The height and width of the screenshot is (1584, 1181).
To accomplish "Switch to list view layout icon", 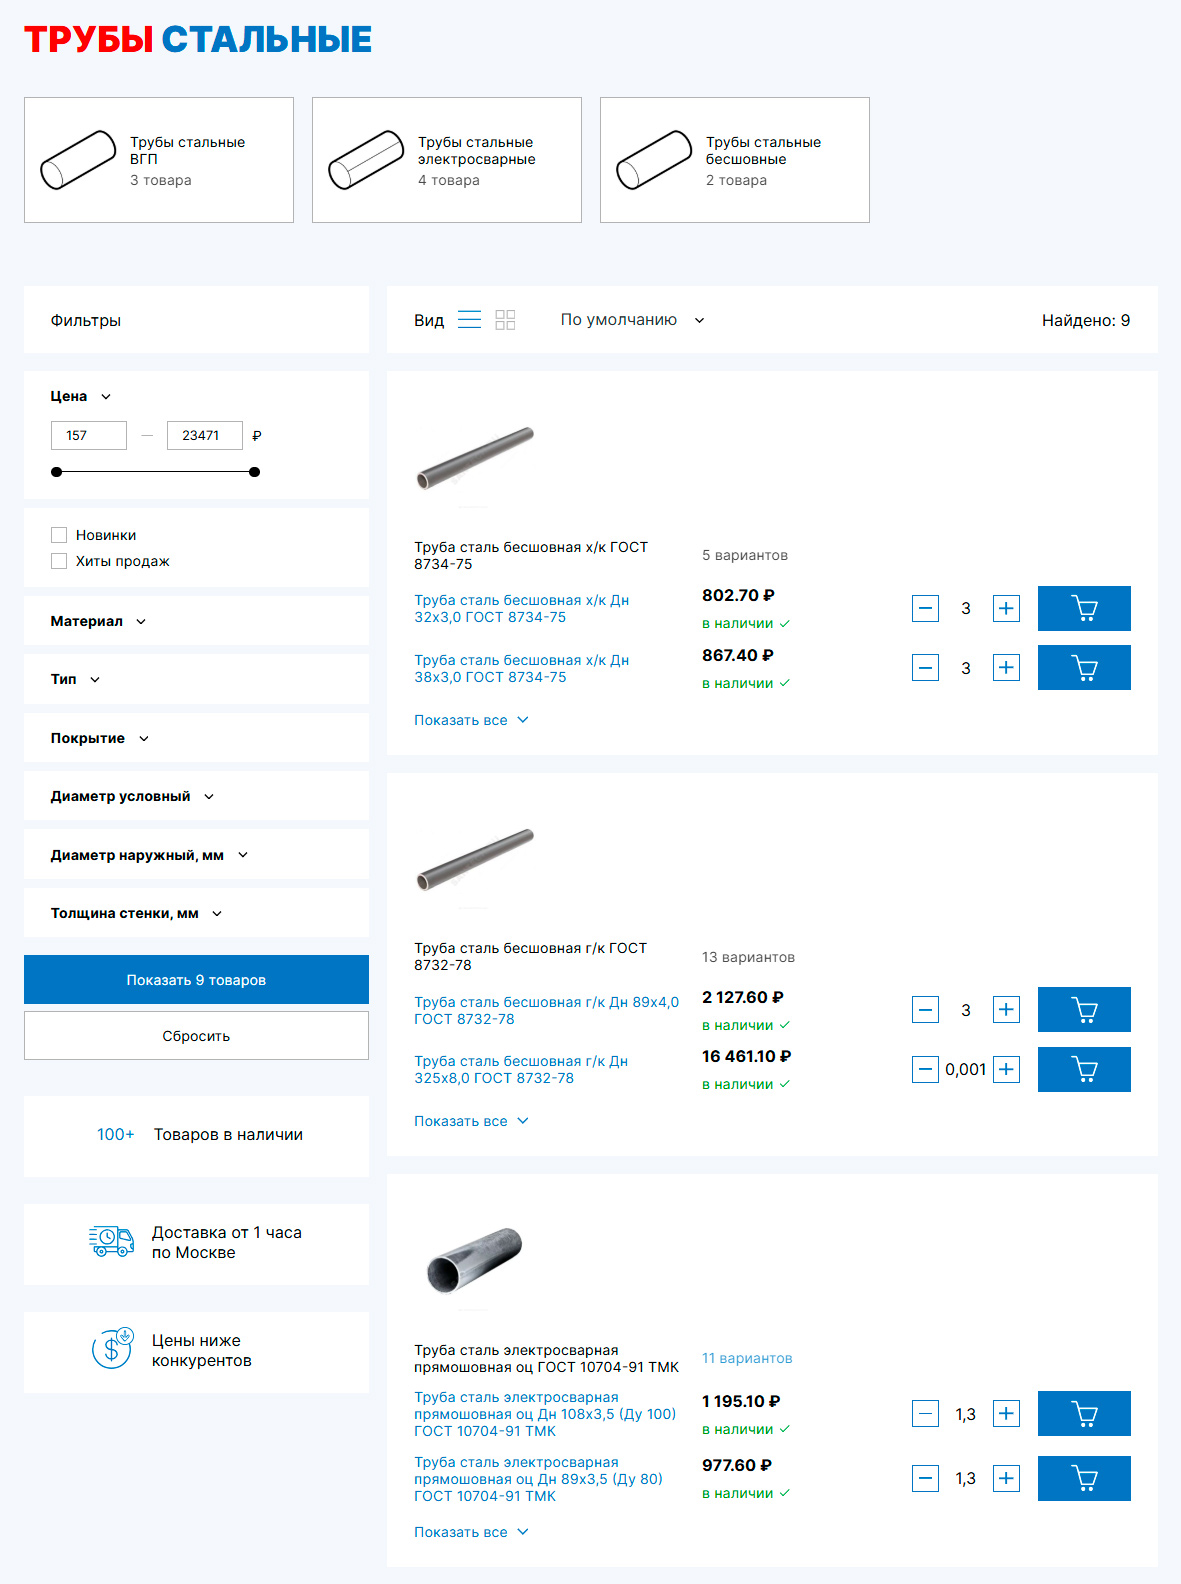I will pos(469,320).
